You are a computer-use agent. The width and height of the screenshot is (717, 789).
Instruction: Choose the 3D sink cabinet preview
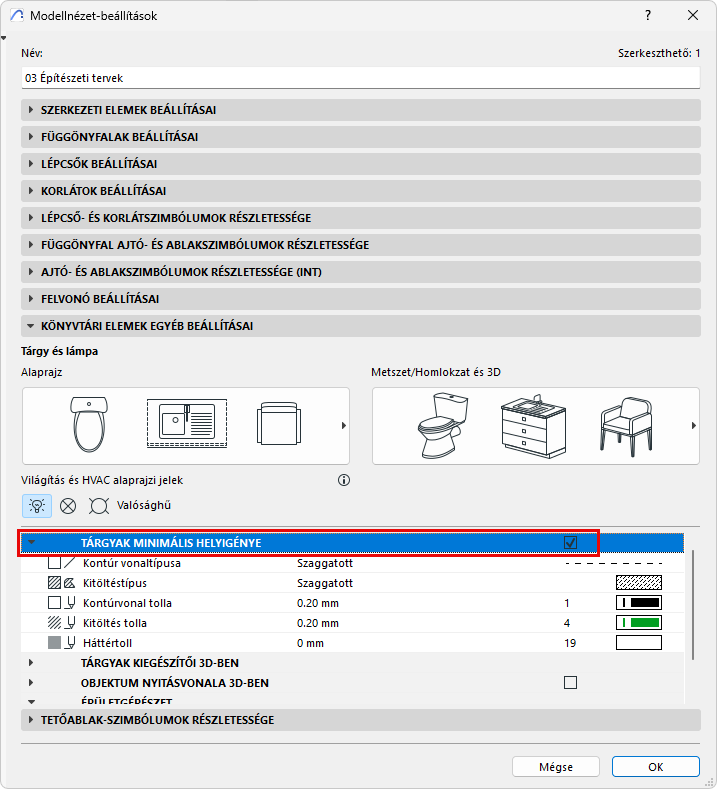coord(534,426)
